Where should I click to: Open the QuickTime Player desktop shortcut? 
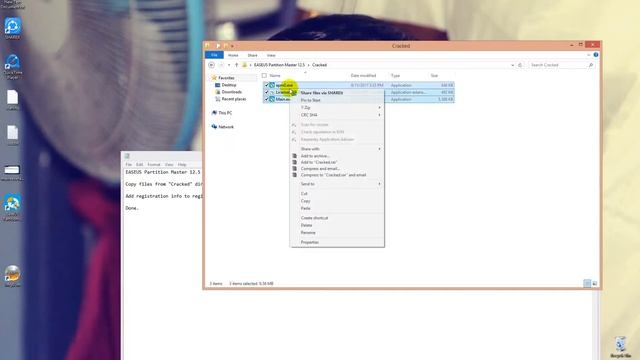13,65
